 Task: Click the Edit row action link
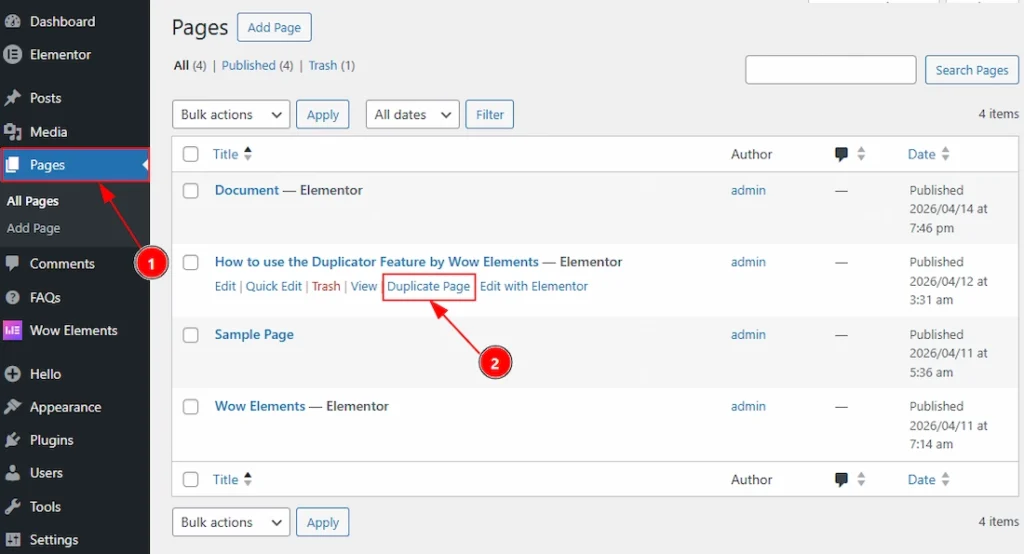pyautogui.click(x=225, y=286)
